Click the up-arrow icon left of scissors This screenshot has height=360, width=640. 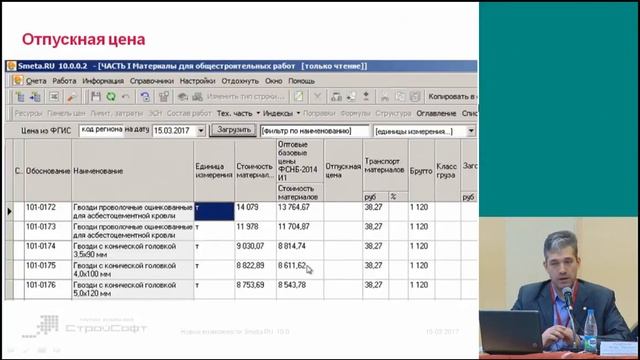[x=366, y=97]
